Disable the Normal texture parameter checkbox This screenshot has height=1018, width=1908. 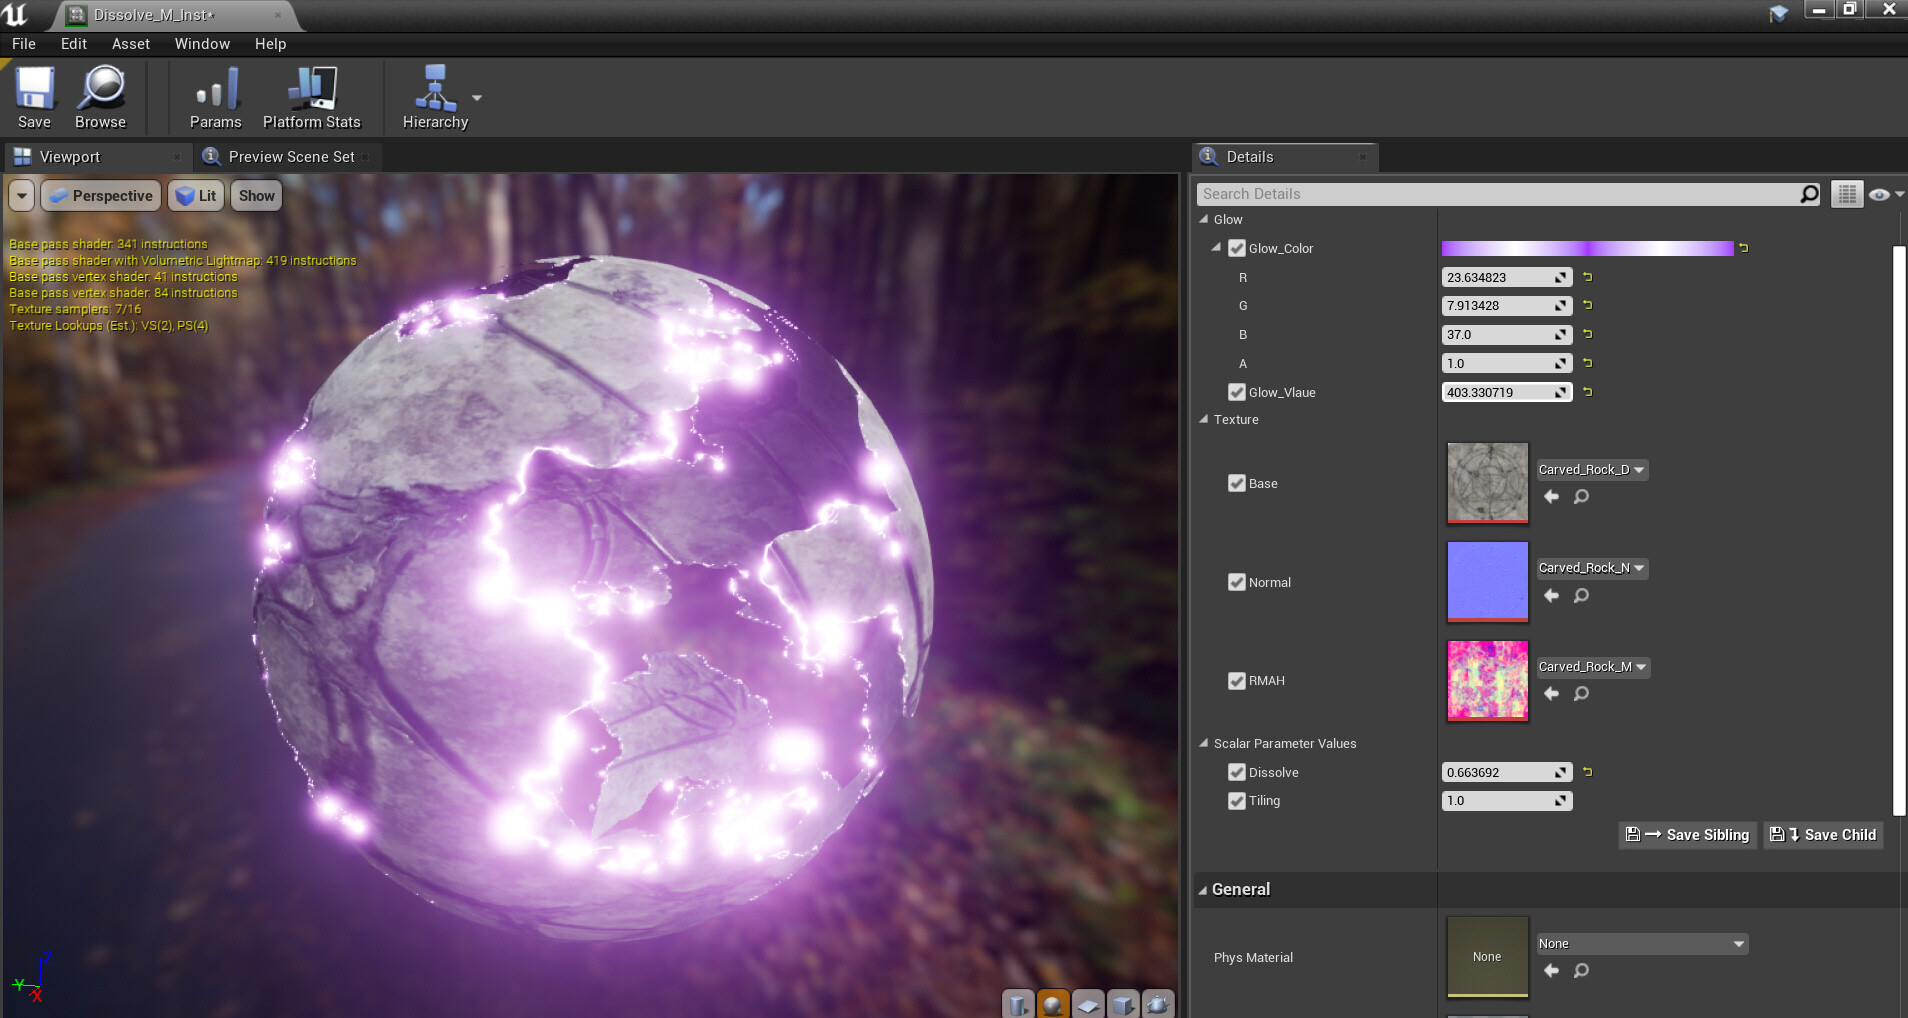pos(1237,582)
